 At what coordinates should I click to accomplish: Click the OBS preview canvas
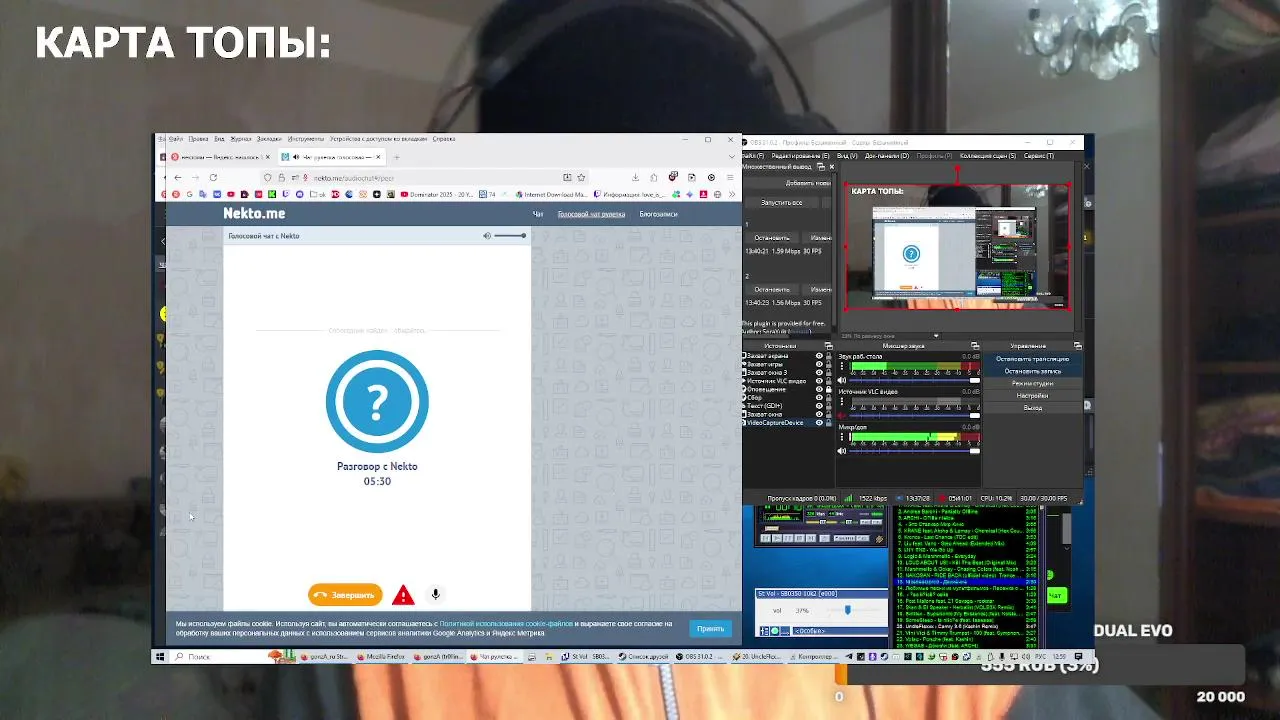957,246
